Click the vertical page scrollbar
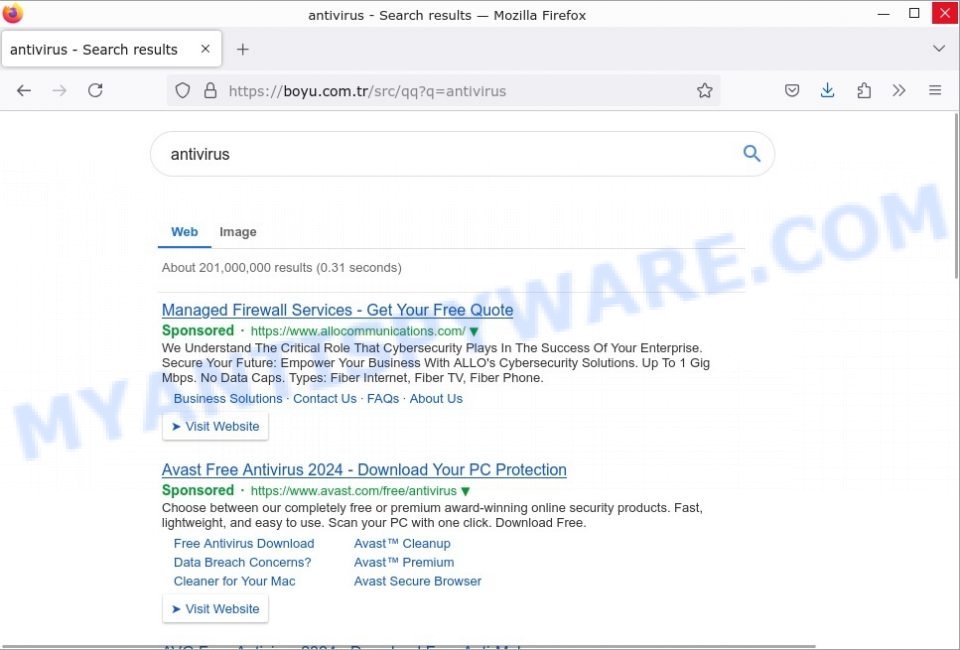Image resolution: width=960 pixels, height=650 pixels. coord(956,196)
